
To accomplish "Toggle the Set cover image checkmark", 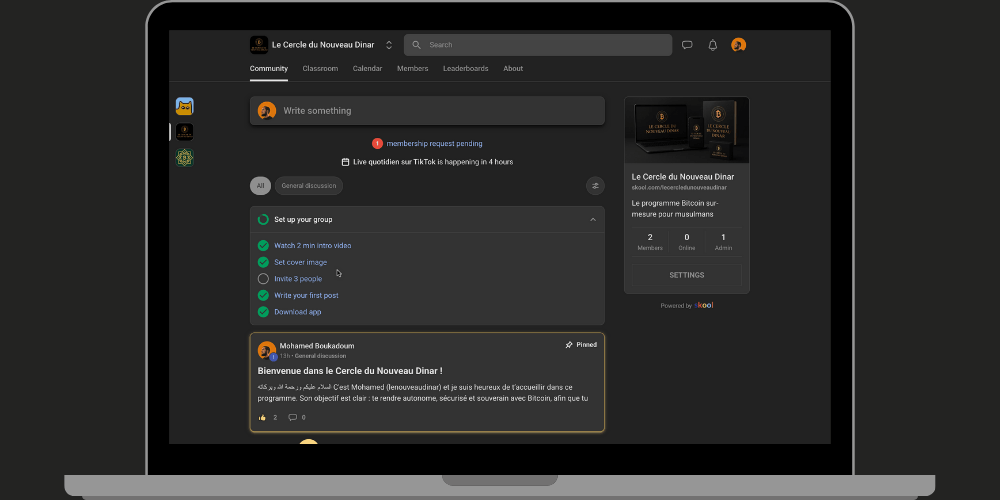I will [263, 262].
